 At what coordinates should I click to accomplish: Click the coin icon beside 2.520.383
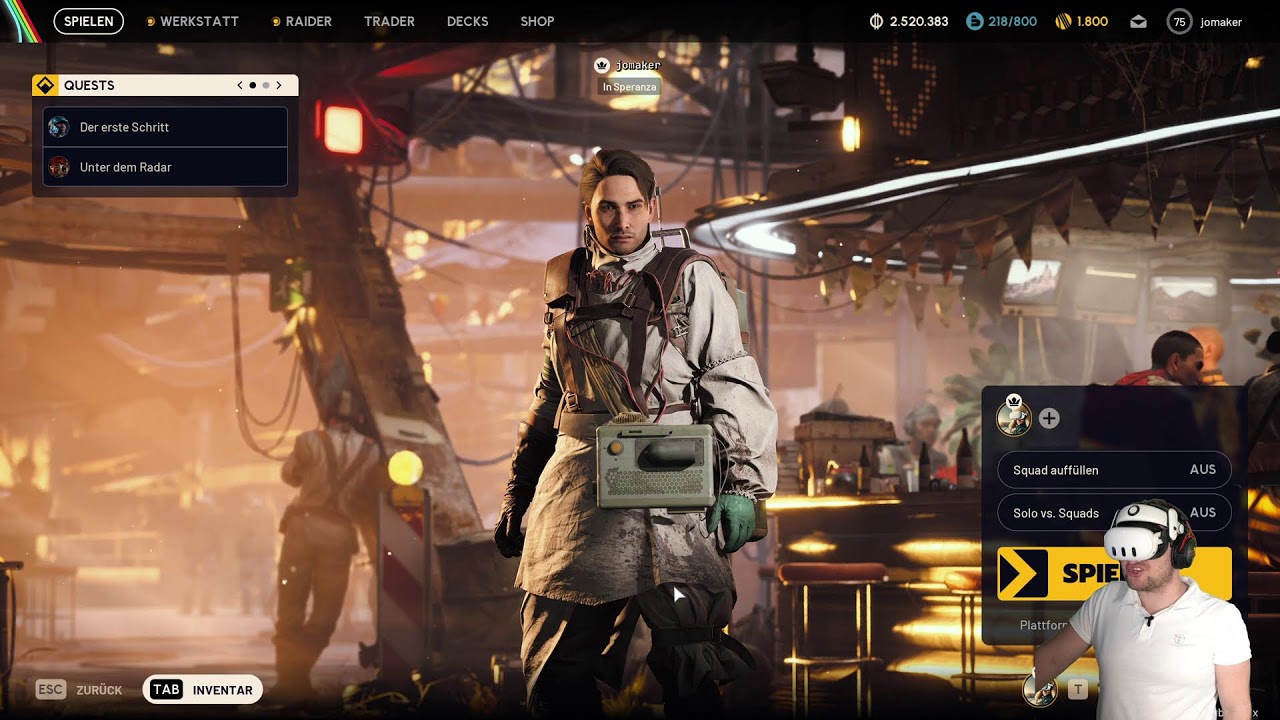[876, 21]
